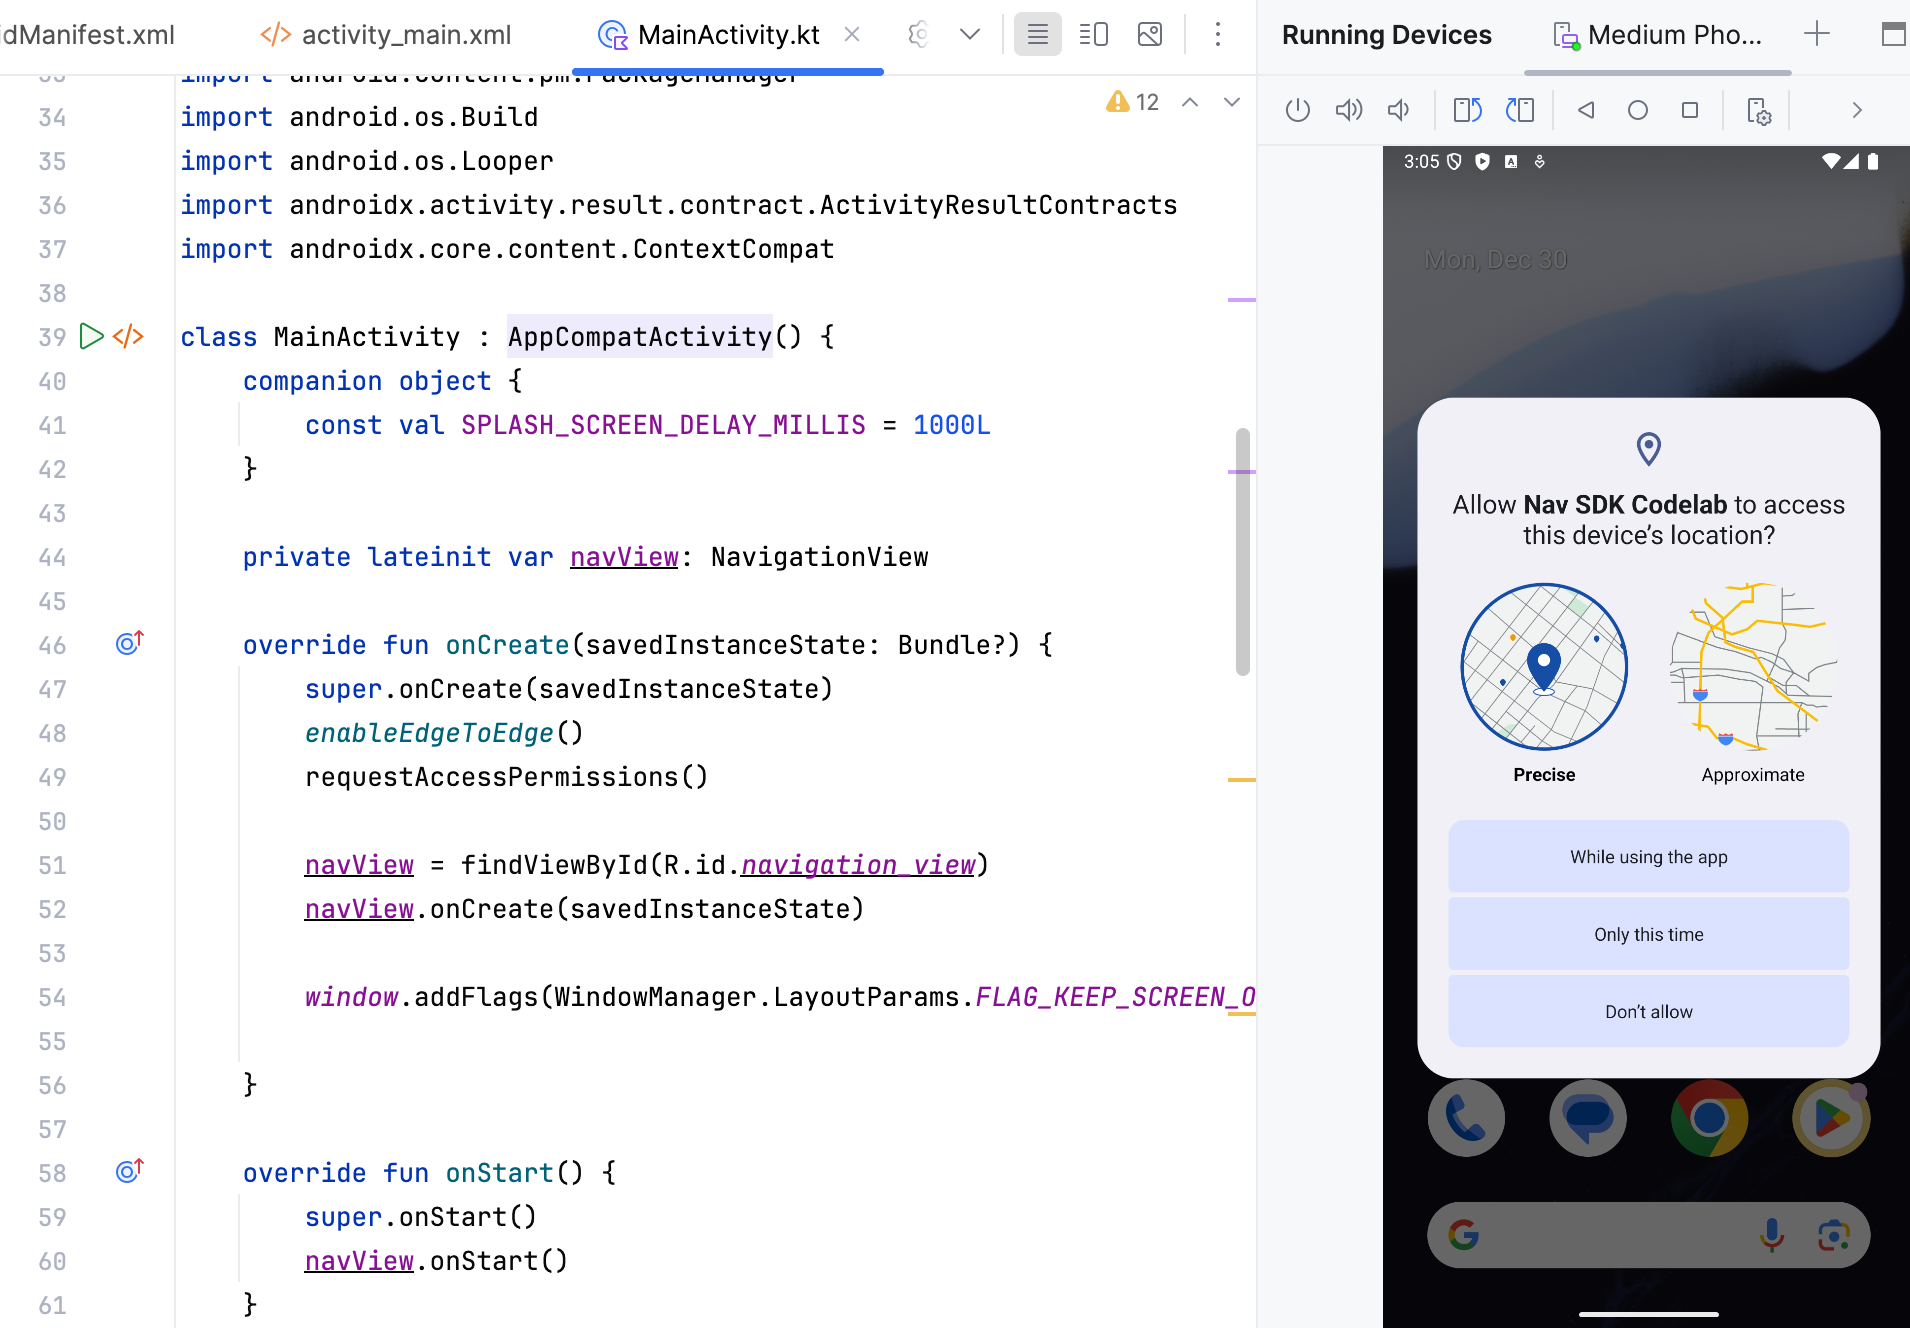Viewport: 1910px width, 1328px height.
Task: Tap the Home button on the device toolbar
Action: 1637,110
